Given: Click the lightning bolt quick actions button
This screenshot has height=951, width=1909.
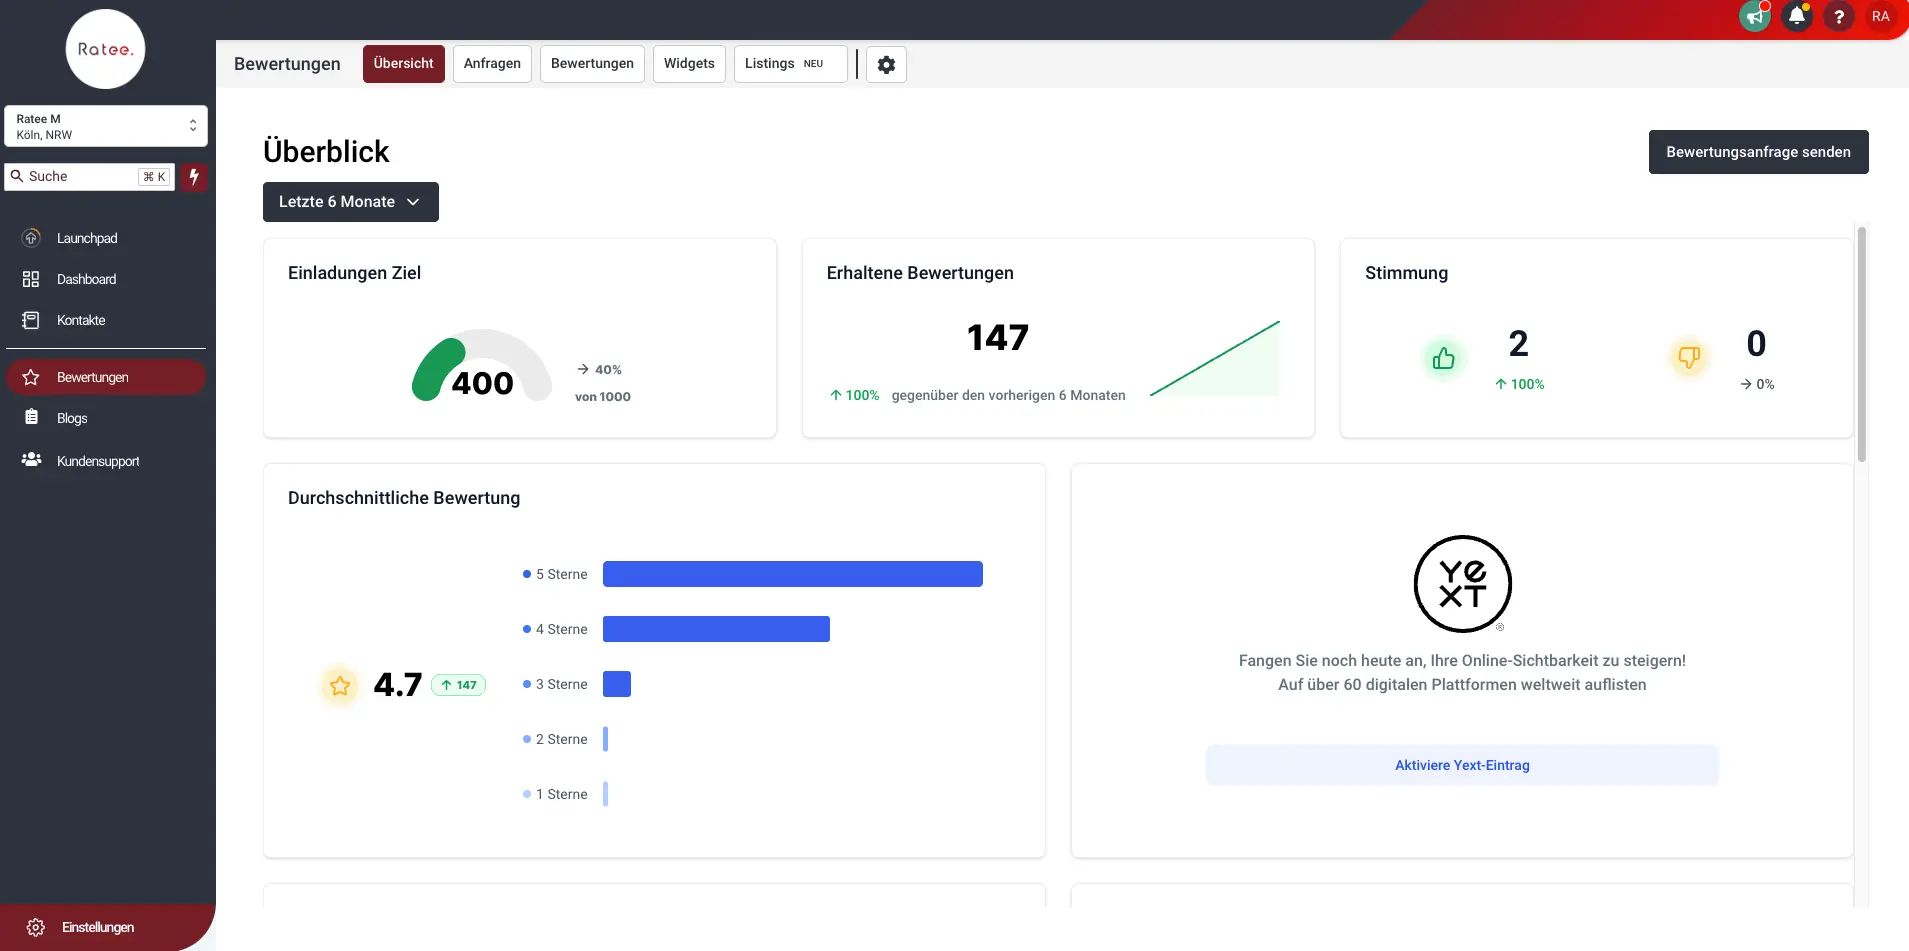Looking at the screenshot, I should pyautogui.click(x=194, y=177).
